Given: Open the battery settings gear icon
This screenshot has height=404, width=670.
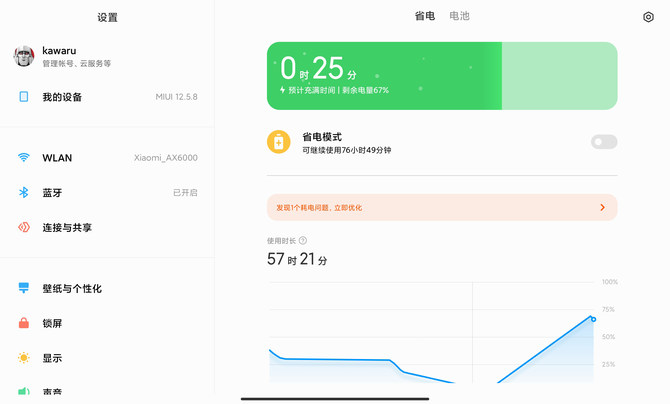Looking at the screenshot, I should pyautogui.click(x=648, y=17).
